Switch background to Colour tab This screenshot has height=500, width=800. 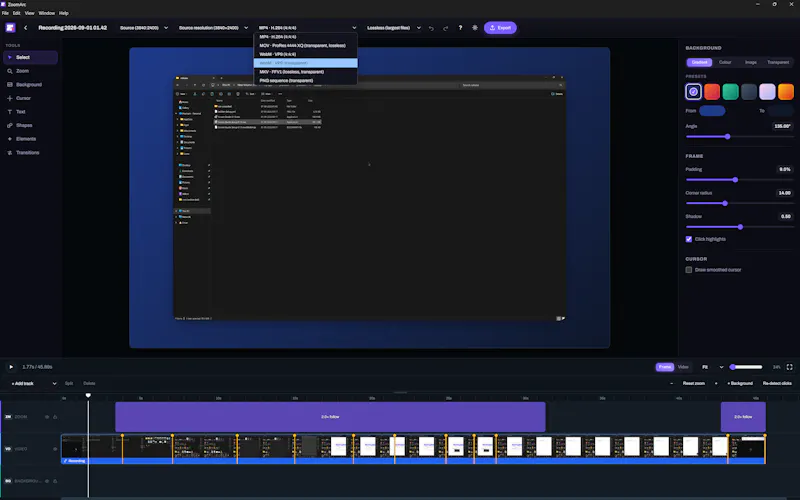(725, 62)
